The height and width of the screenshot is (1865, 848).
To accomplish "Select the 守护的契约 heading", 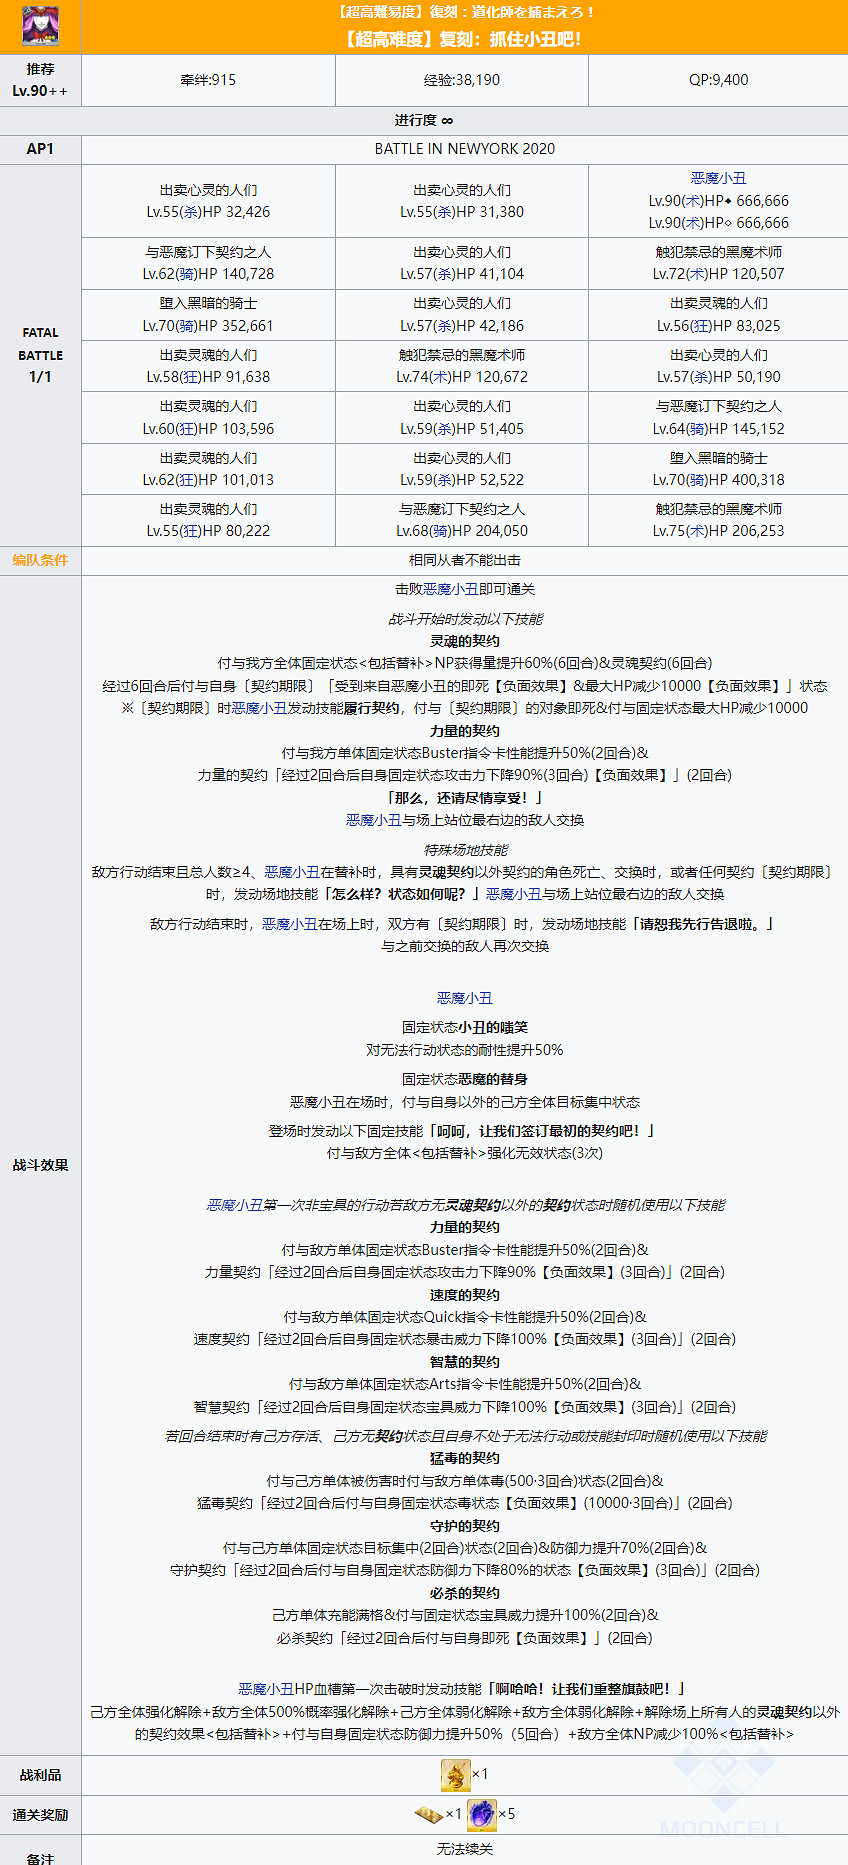I will (465, 1526).
